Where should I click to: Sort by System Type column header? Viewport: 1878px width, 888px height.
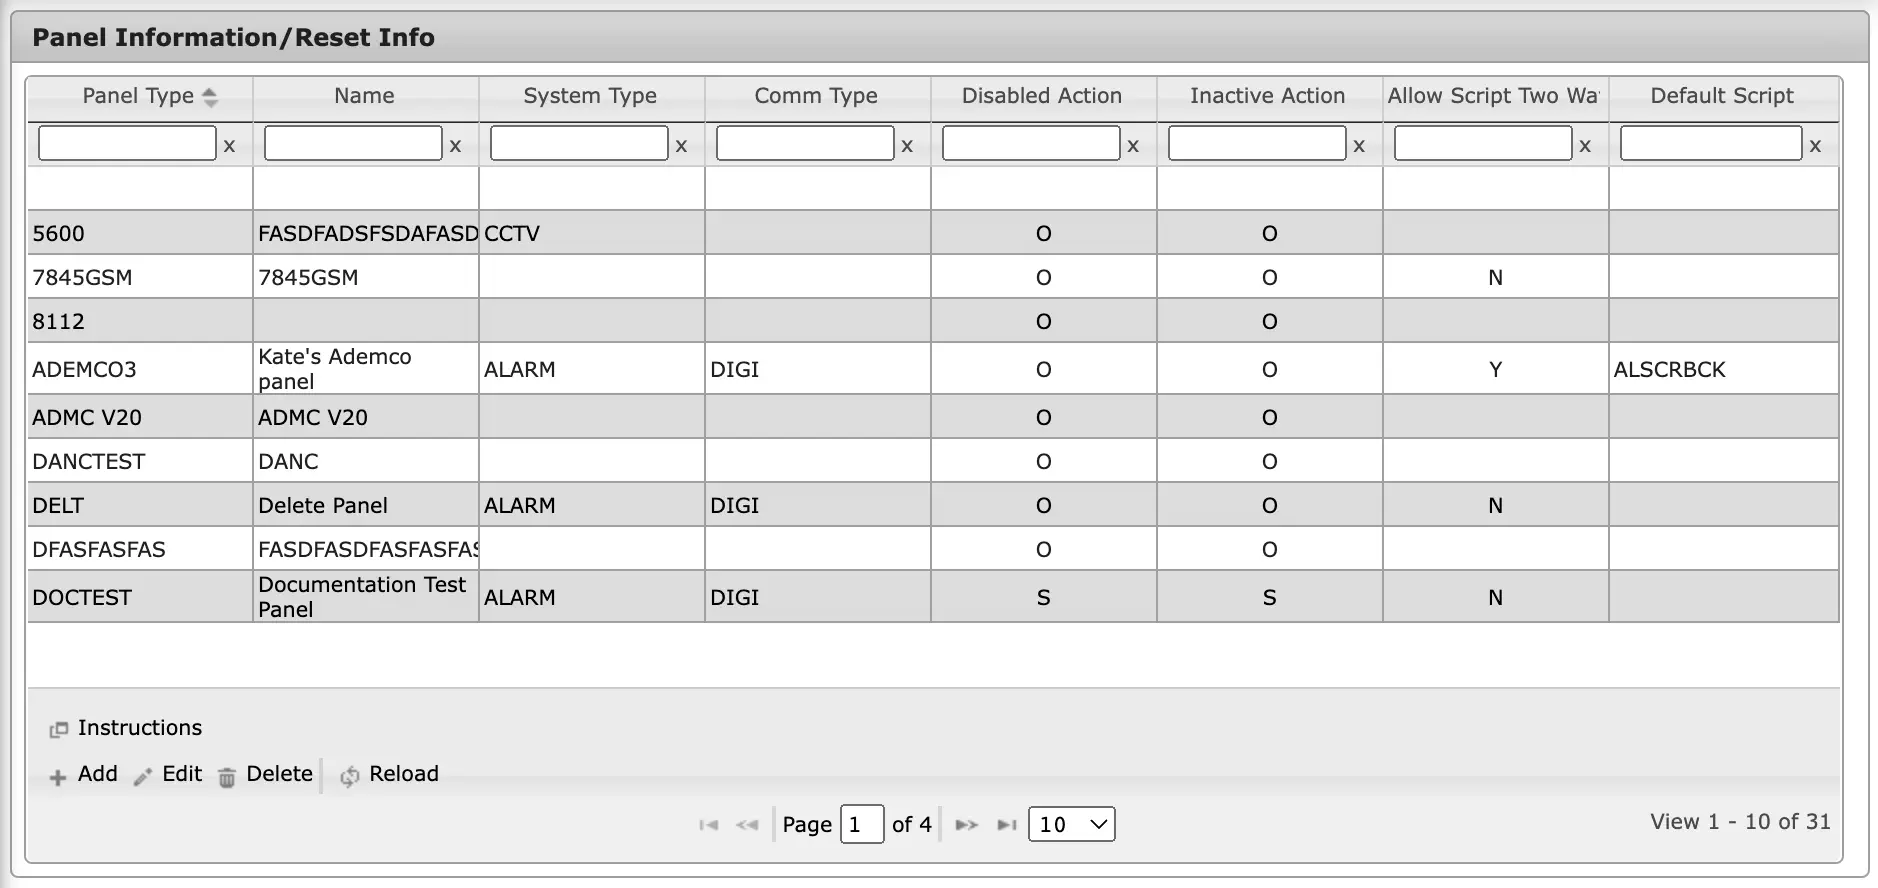(x=591, y=96)
